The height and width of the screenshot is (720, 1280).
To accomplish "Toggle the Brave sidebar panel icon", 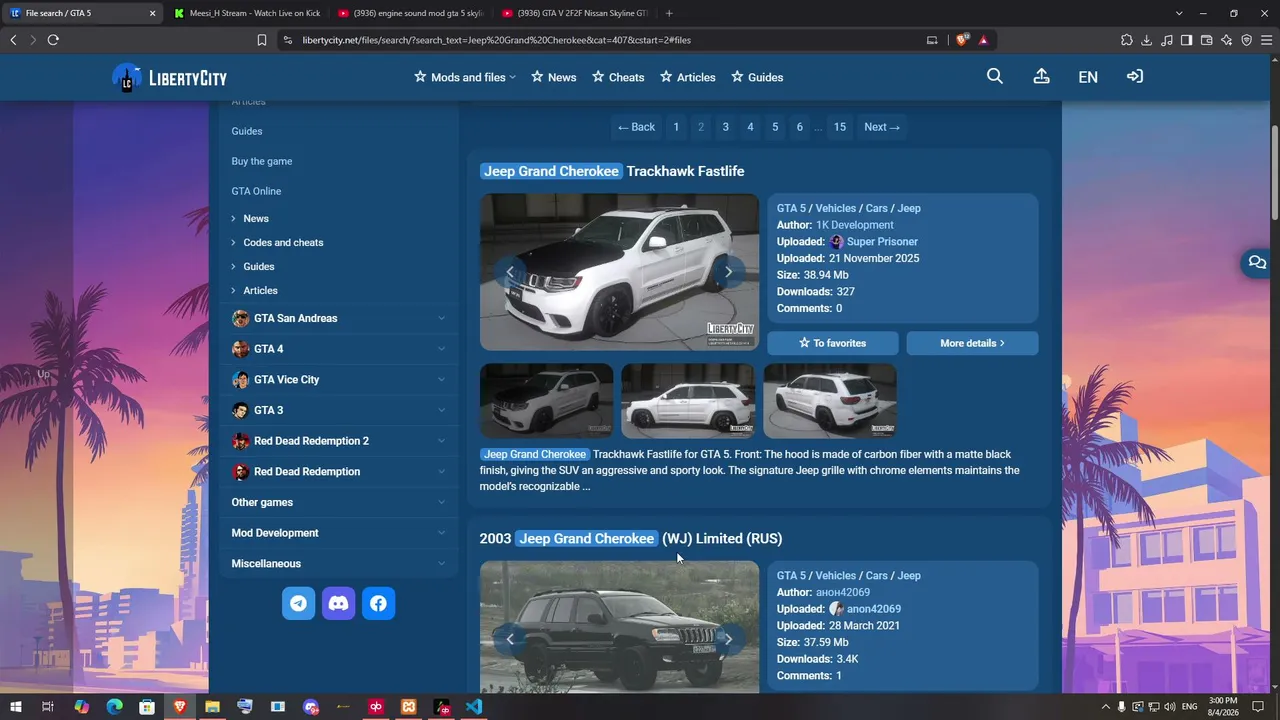I will [x=1187, y=40].
